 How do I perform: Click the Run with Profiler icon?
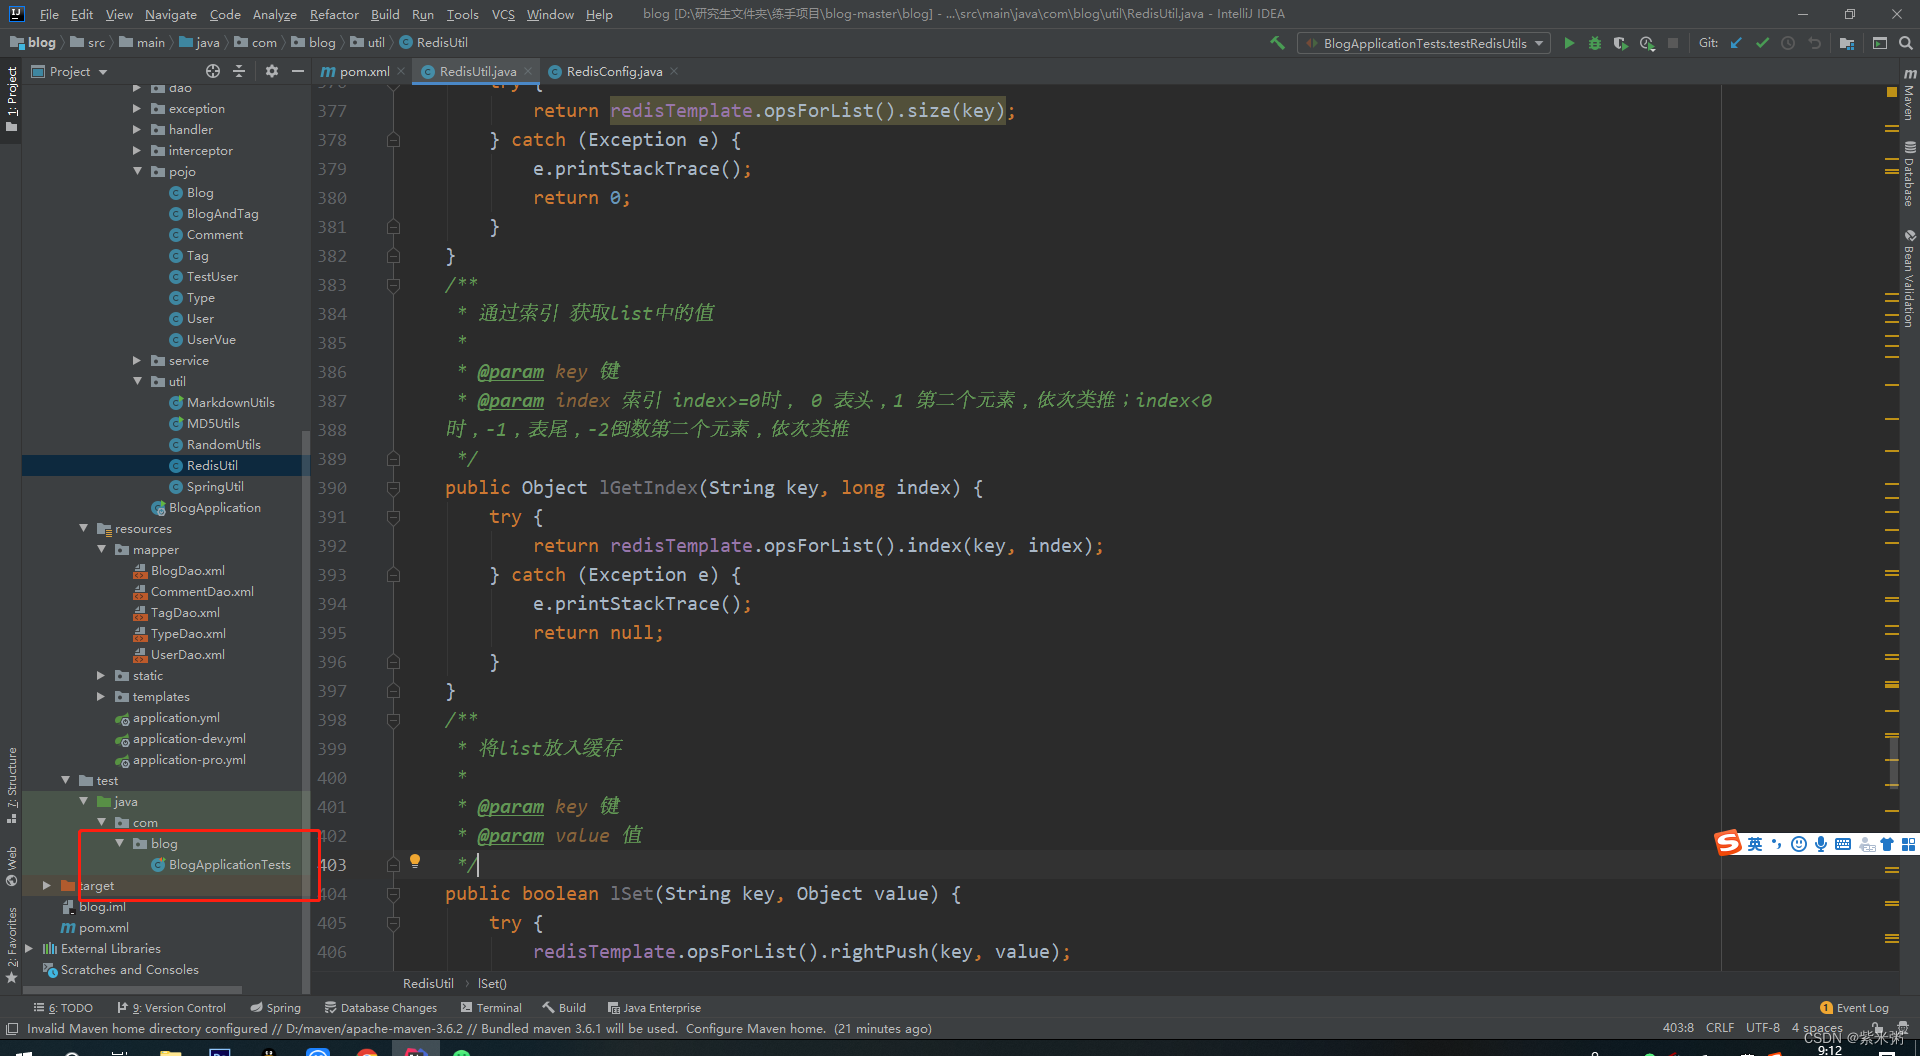point(1647,43)
